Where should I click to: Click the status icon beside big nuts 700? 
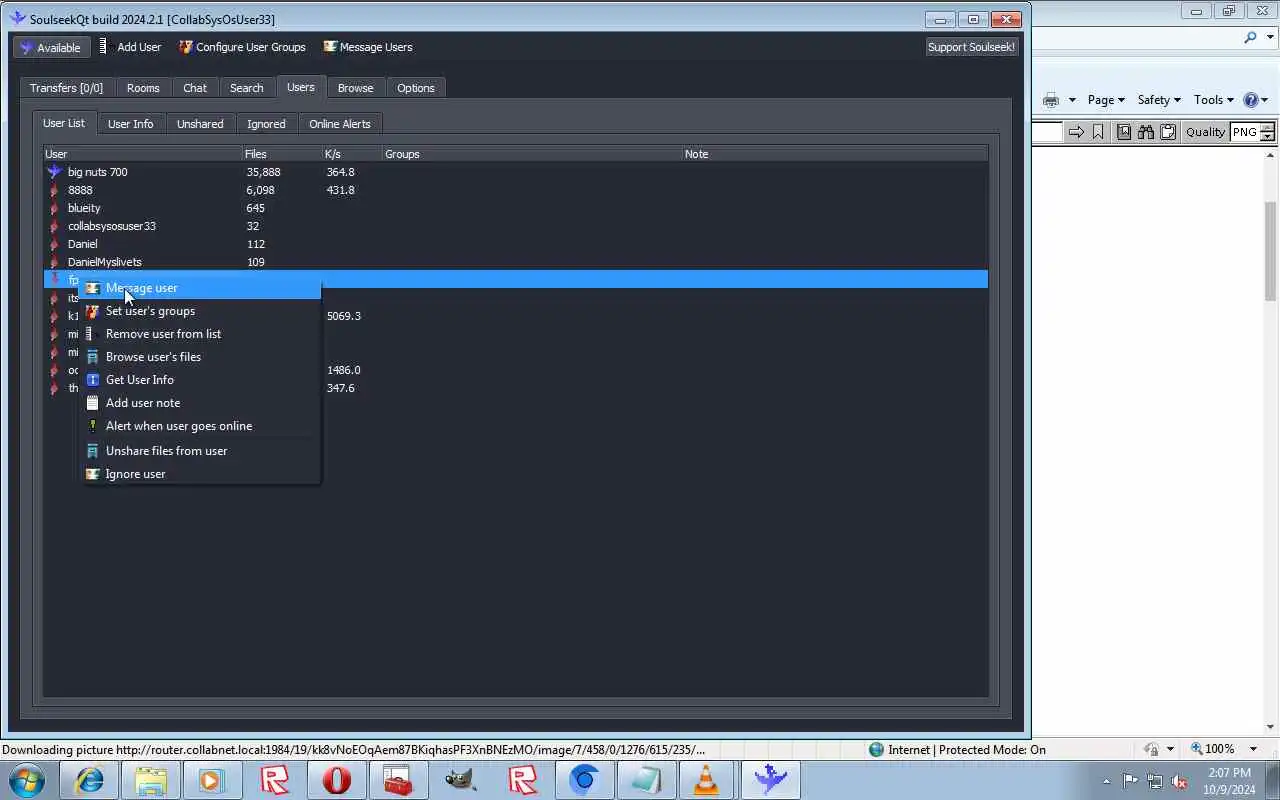(54, 172)
